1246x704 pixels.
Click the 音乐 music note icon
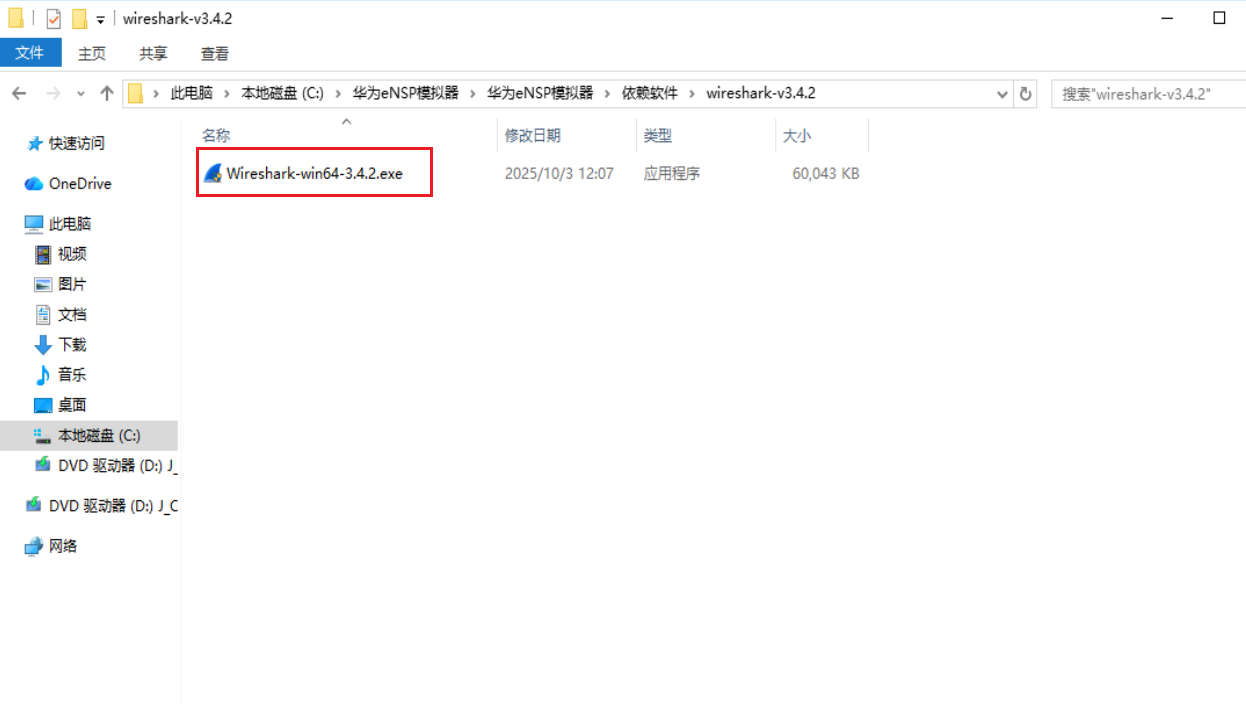coord(43,375)
